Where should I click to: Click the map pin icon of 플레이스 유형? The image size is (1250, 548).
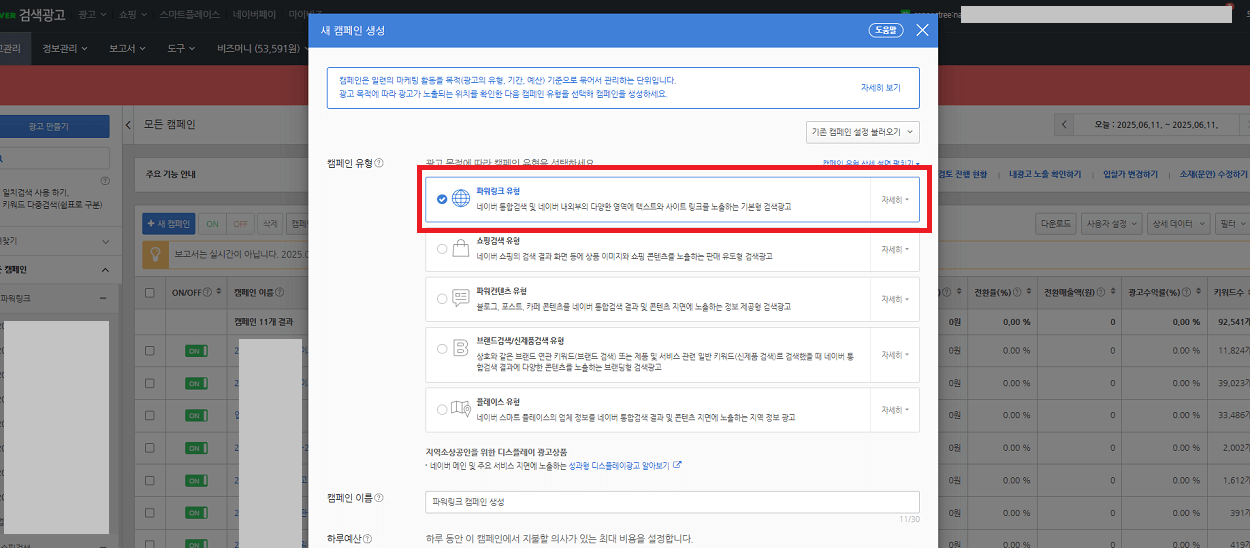[x=461, y=409]
